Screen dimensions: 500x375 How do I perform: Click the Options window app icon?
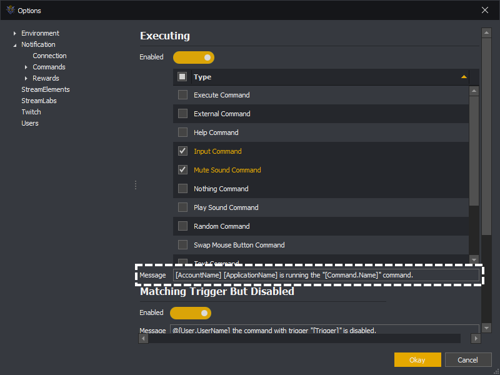pyautogui.click(x=11, y=10)
